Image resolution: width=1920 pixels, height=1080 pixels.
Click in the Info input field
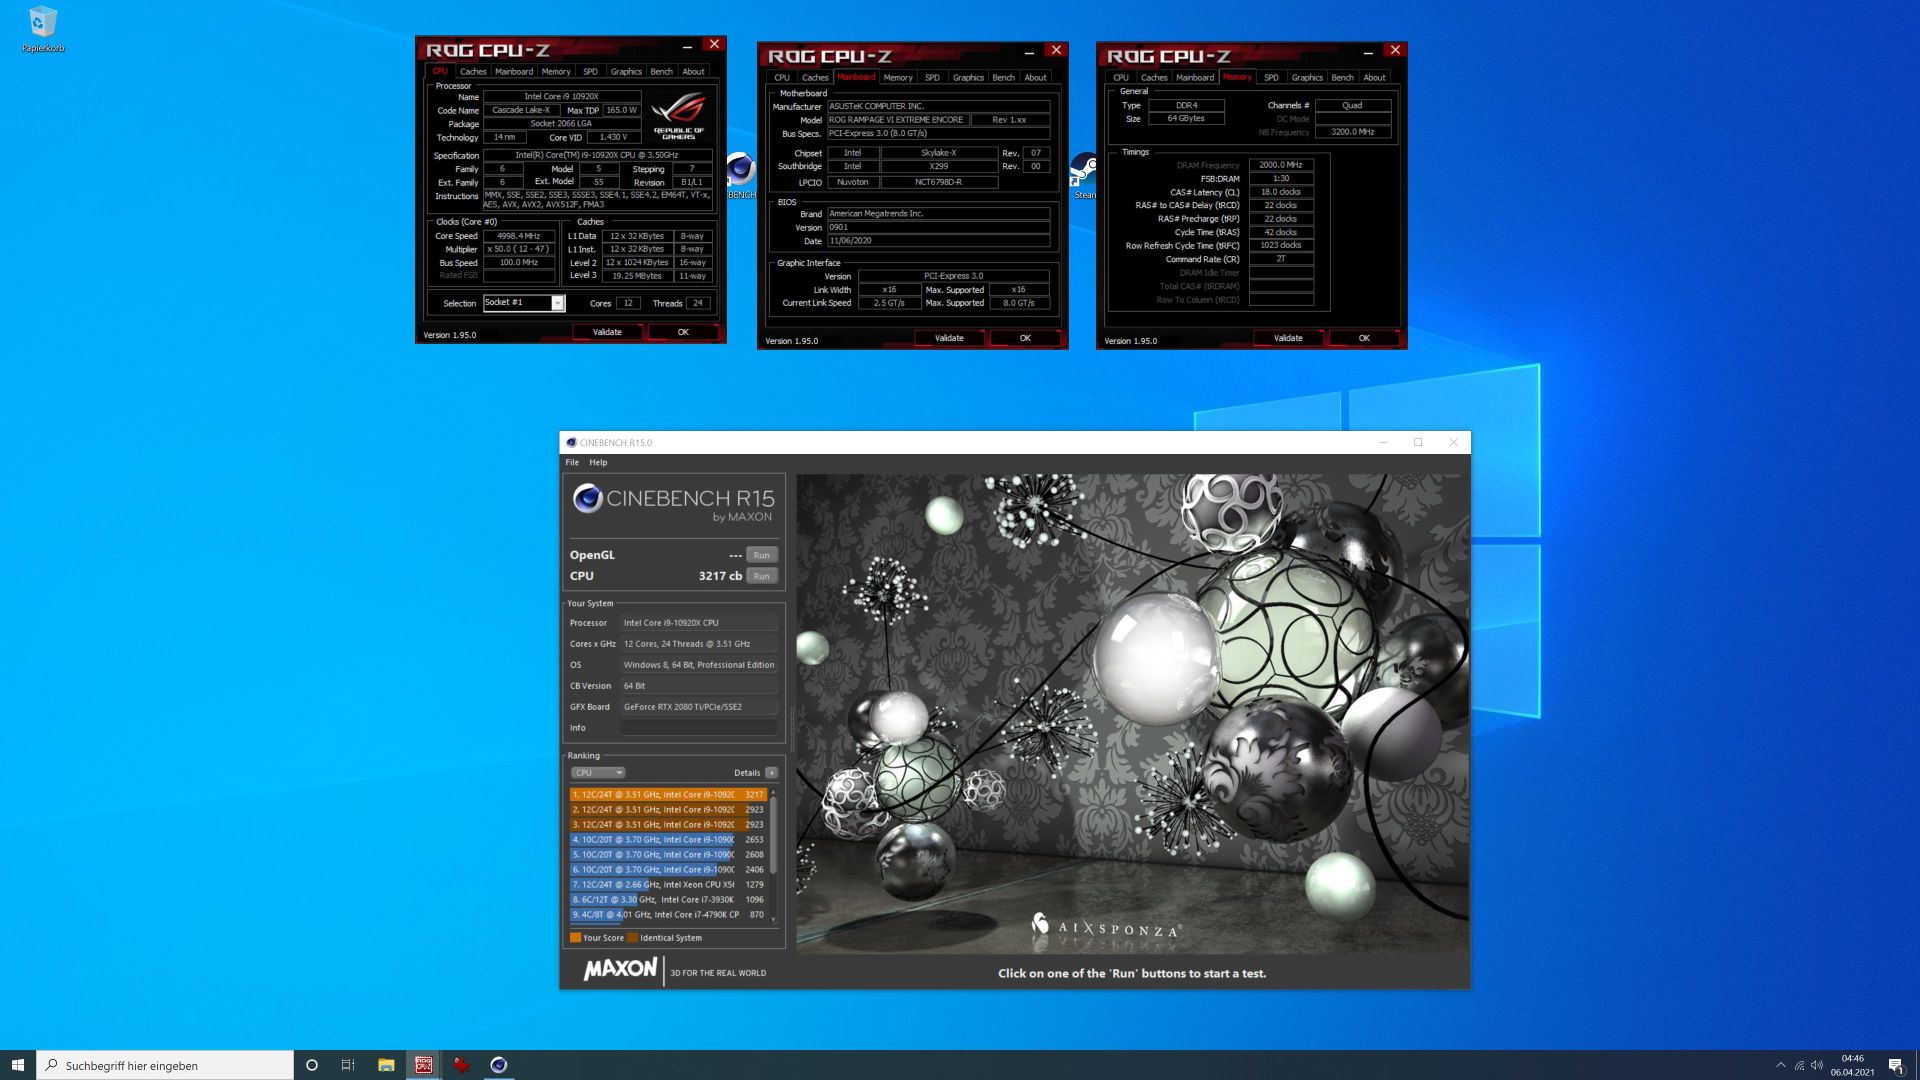(699, 728)
